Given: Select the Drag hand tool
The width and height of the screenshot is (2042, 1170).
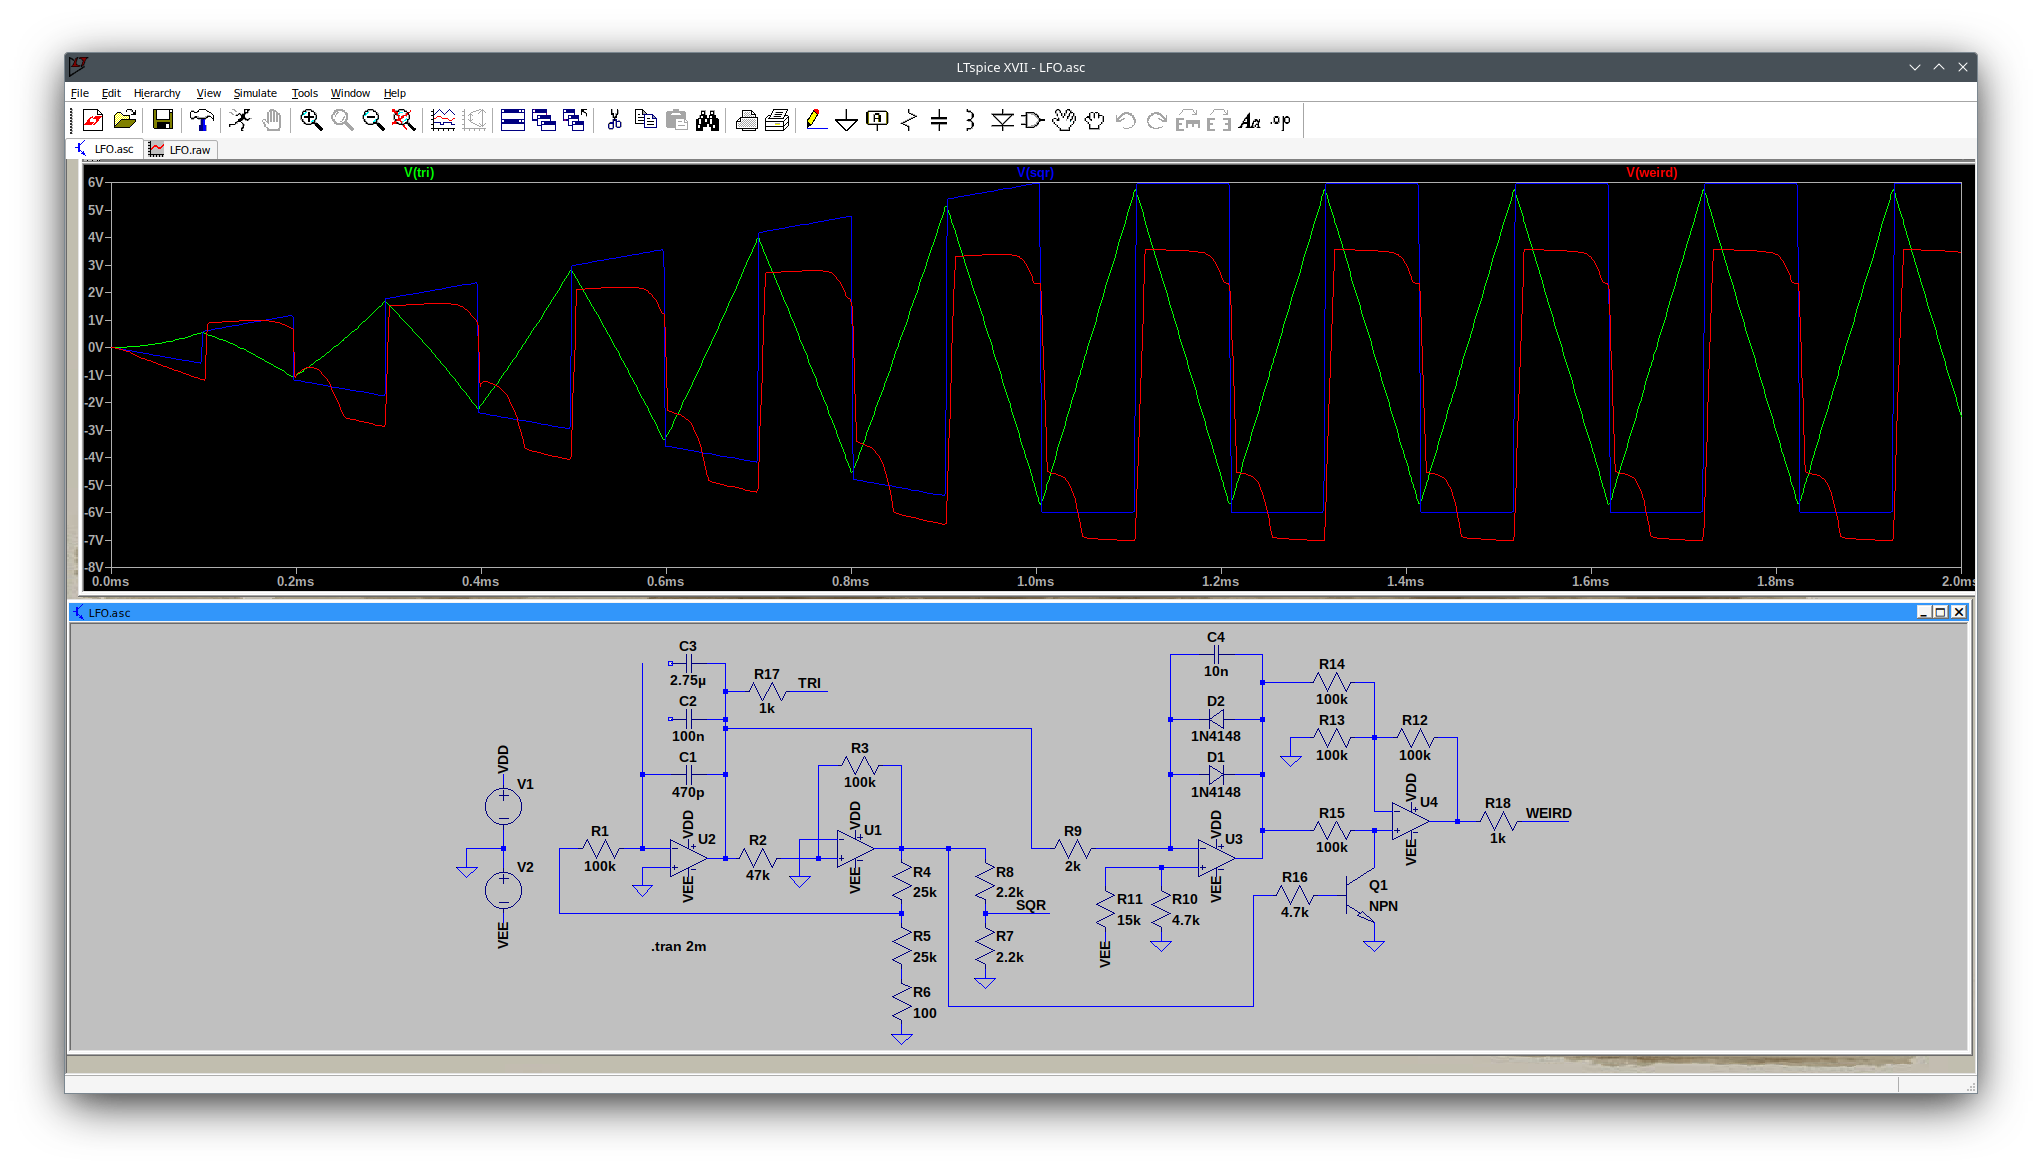Looking at the screenshot, I should [1095, 120].
